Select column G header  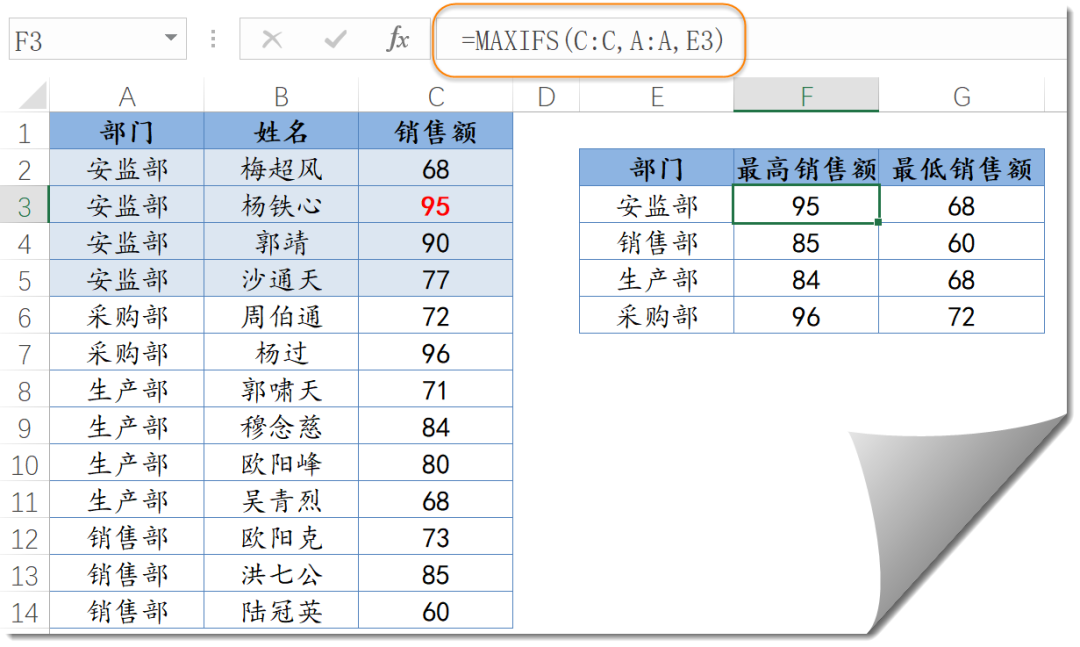coord(962,96)
